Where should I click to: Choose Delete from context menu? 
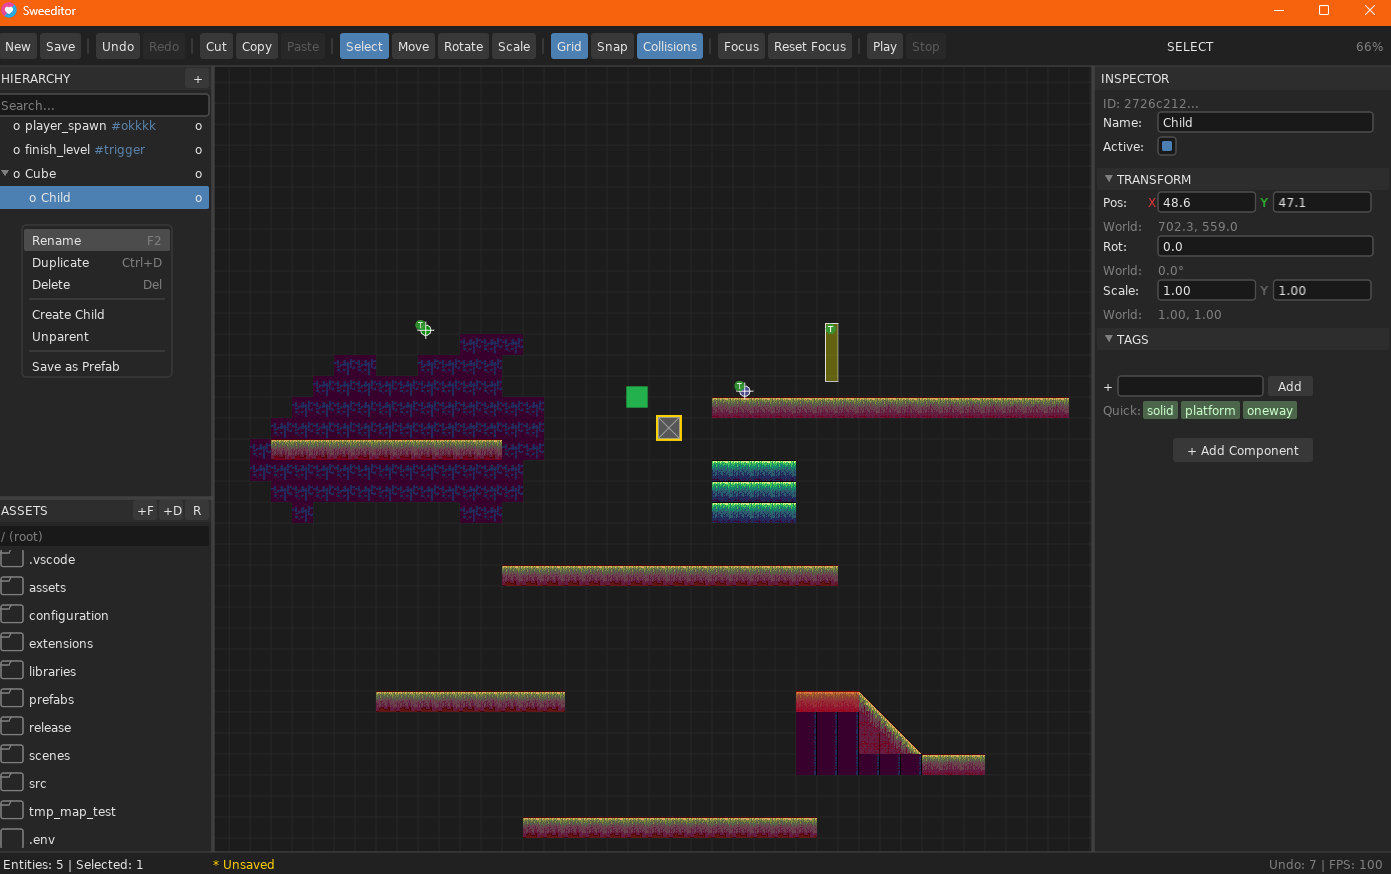[97, 285]
